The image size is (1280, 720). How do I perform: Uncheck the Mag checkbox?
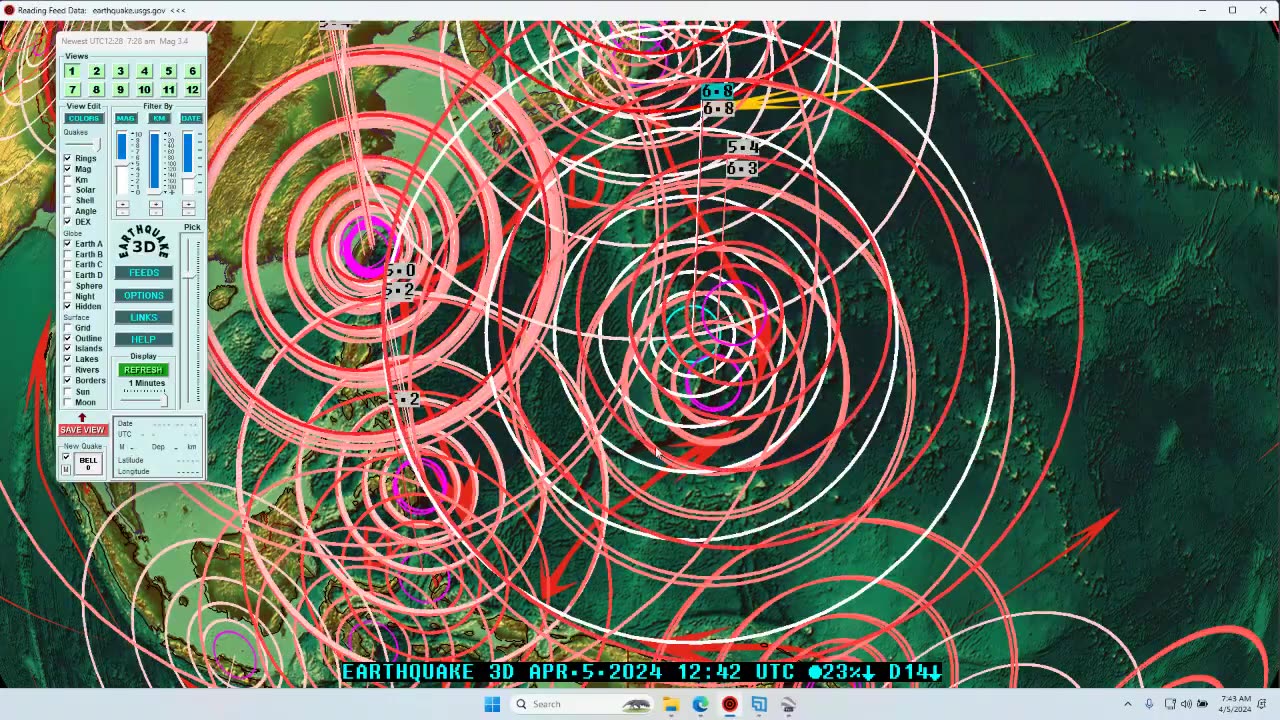coord(68,169)
